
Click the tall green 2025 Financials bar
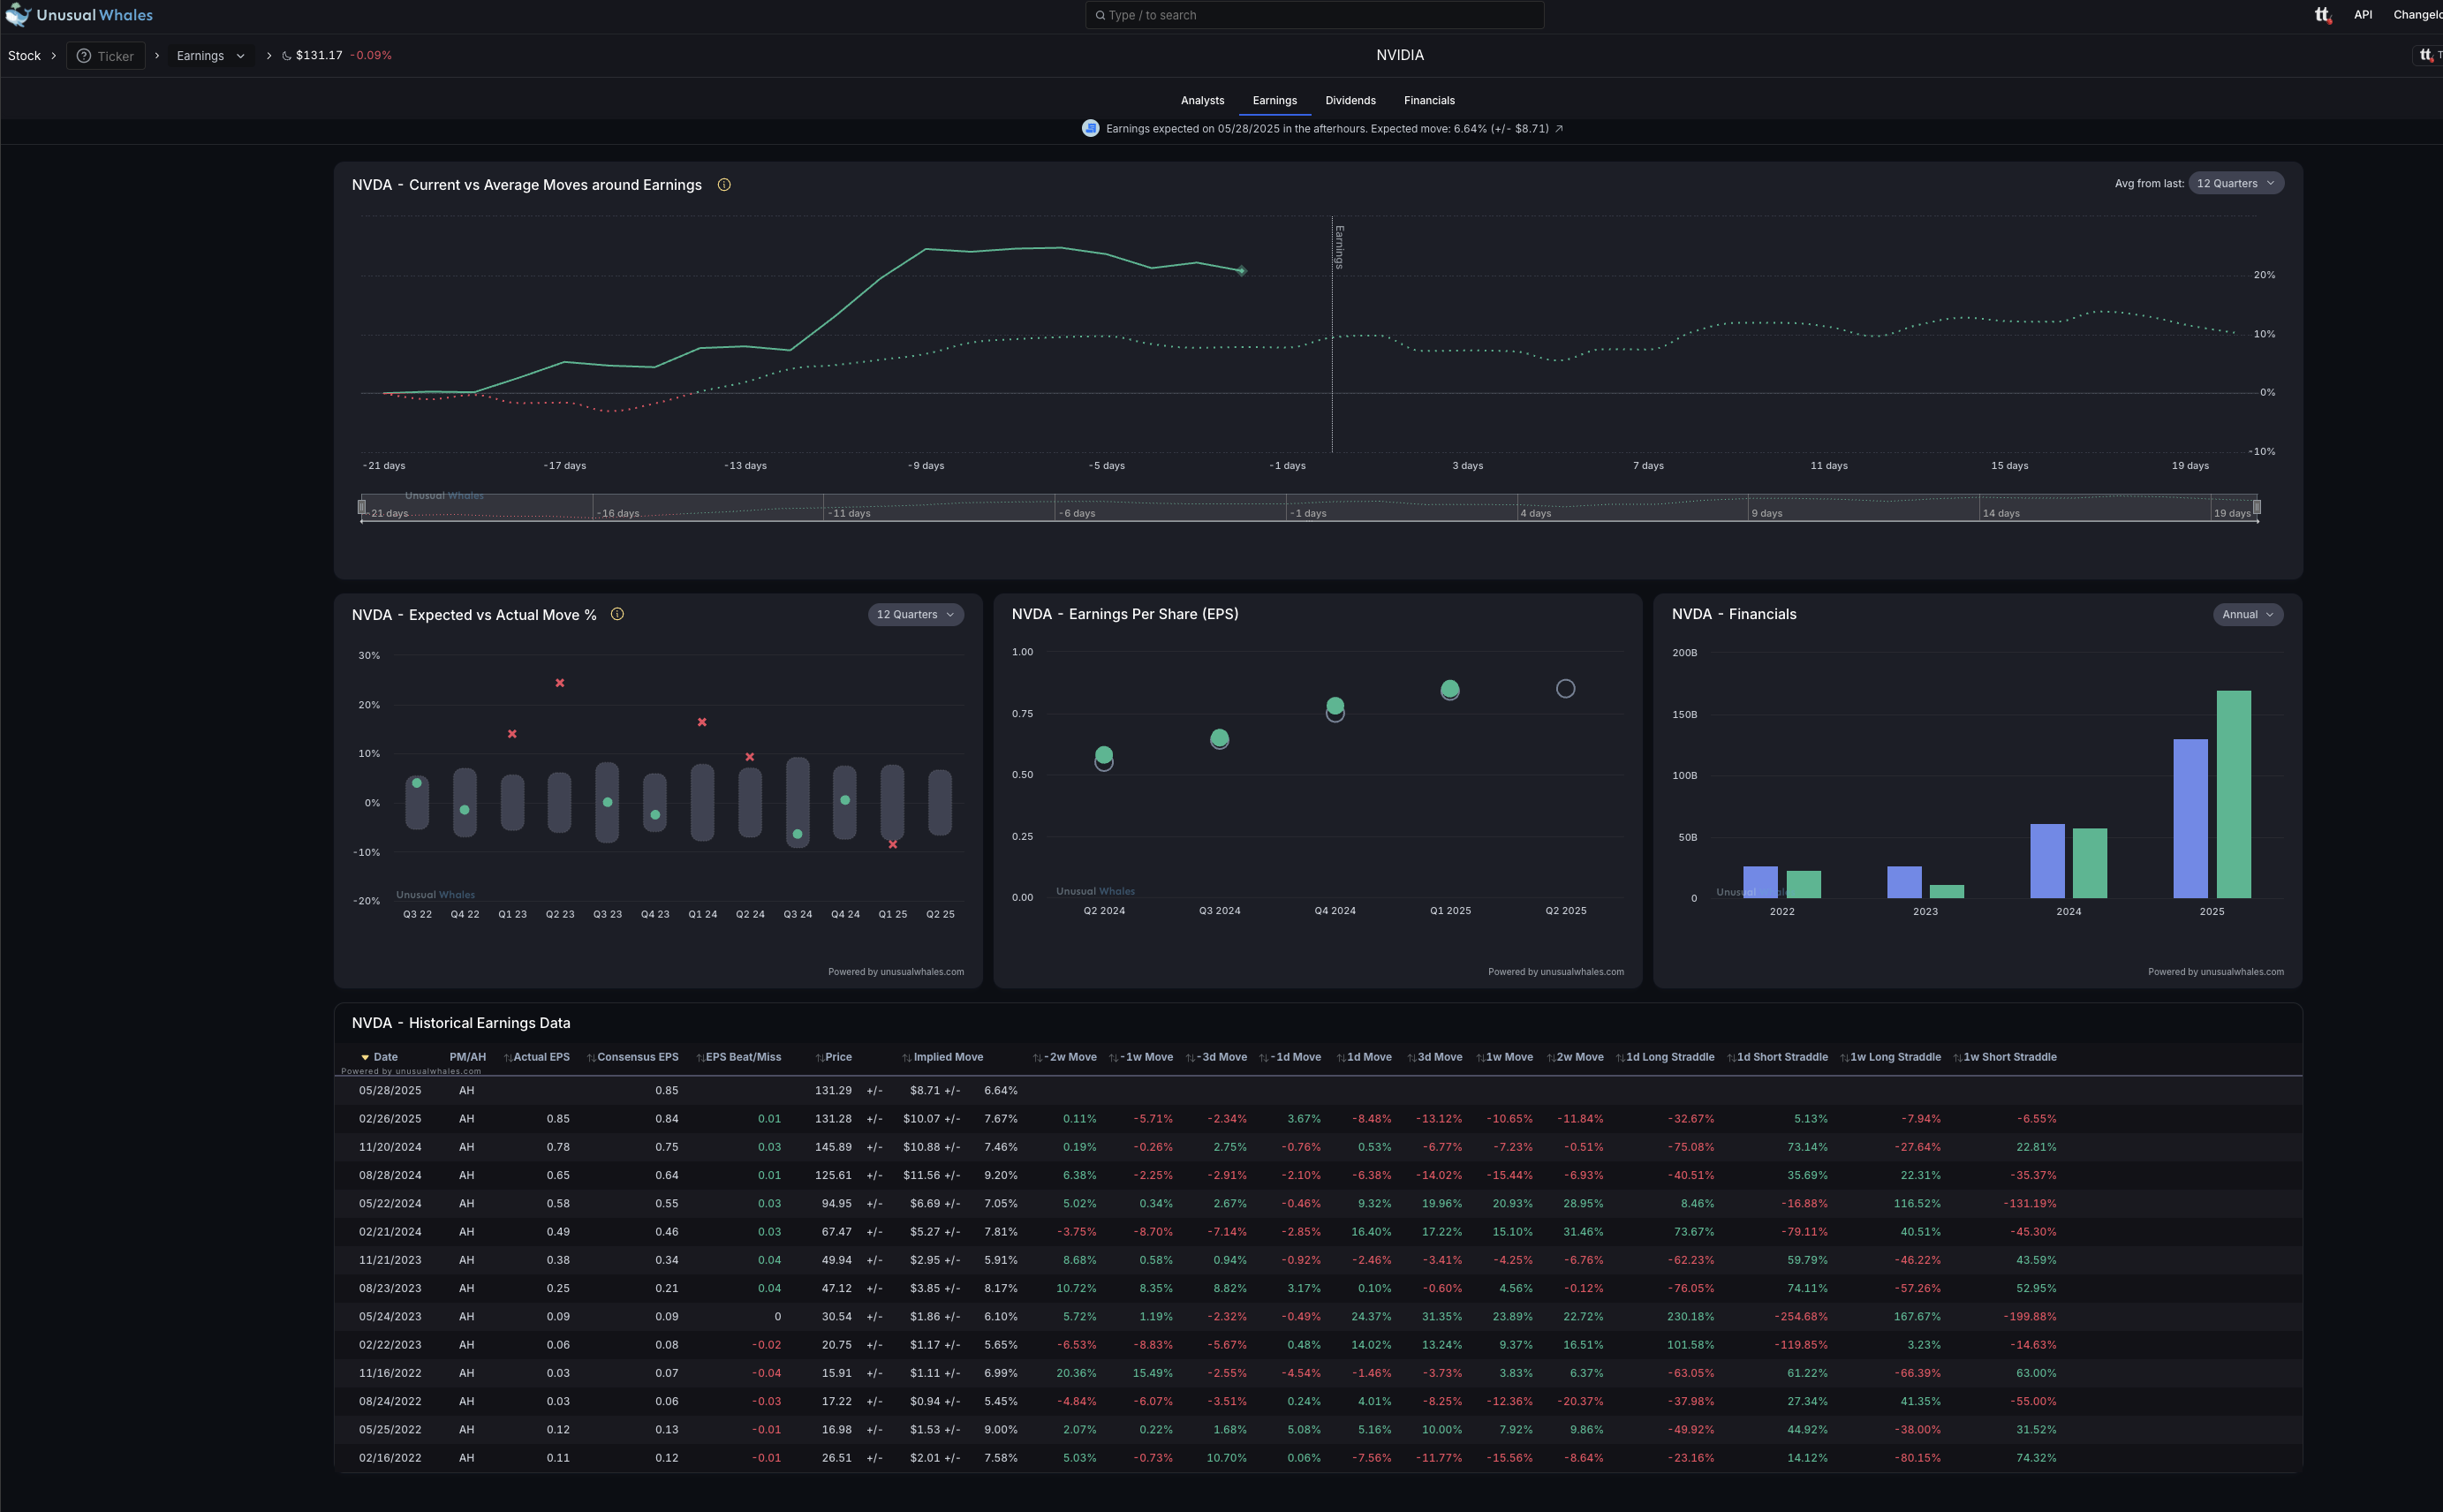coord(2233,794)
